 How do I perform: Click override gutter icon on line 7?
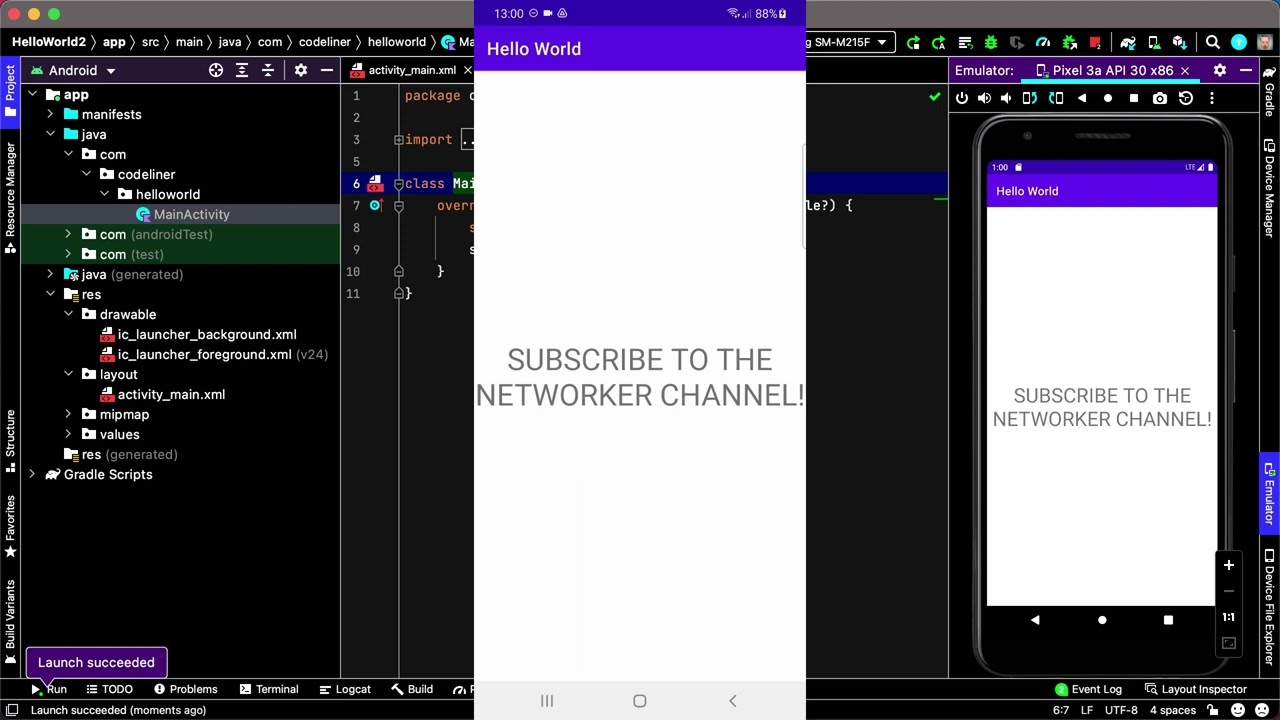coord(375,205)
